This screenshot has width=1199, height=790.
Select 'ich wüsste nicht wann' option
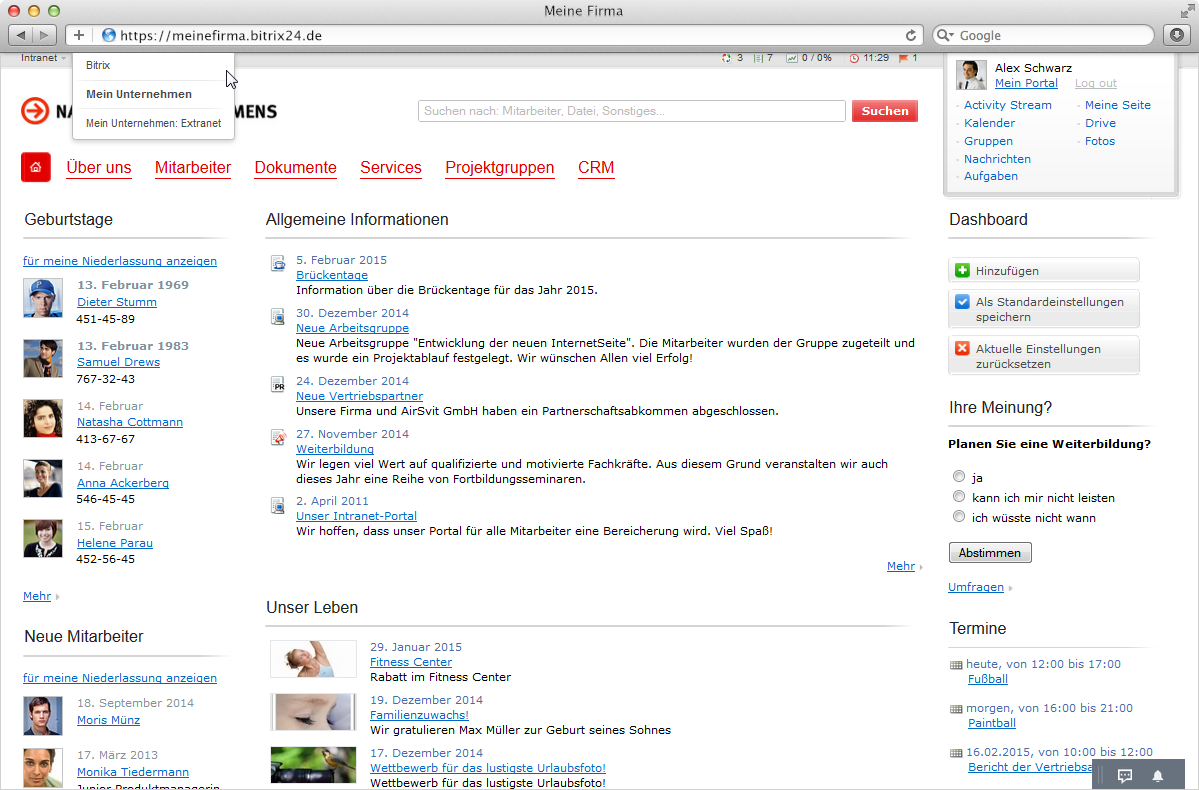pos(959,516)
